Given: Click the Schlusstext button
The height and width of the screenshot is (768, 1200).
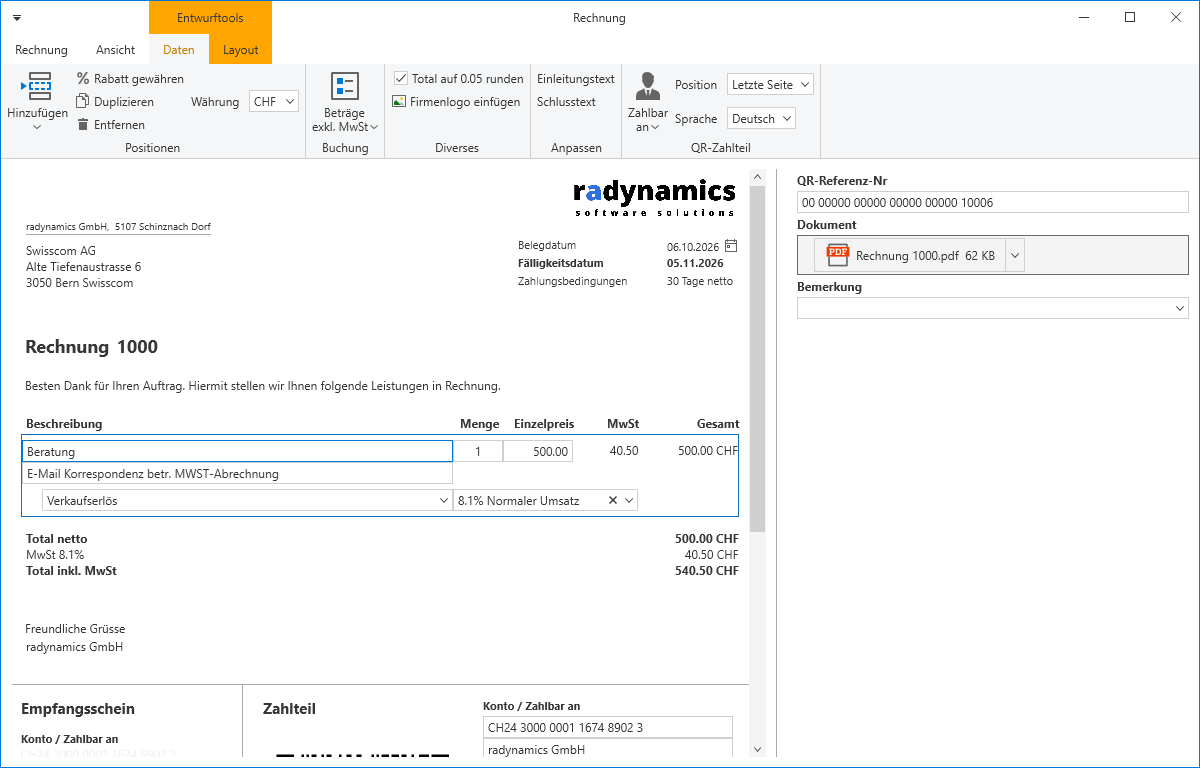Looking at the screenshot, I should click(x=566, y=101).
